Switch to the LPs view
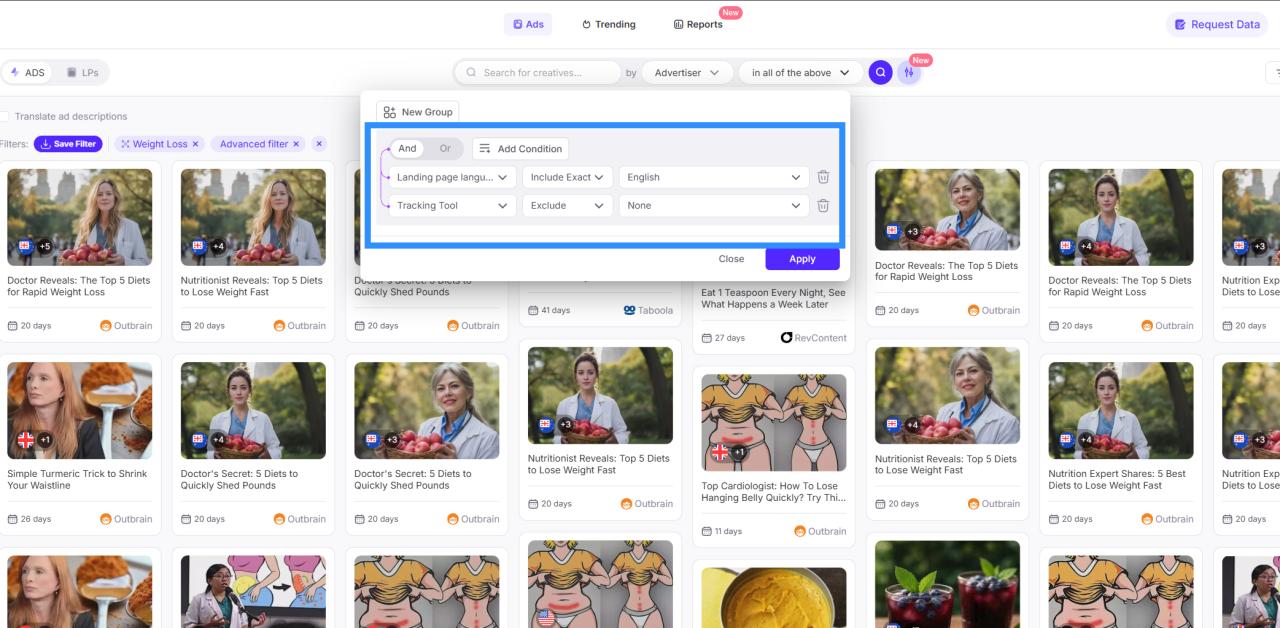The width and height of the screenshot is (1280, 628). point(82,73)
